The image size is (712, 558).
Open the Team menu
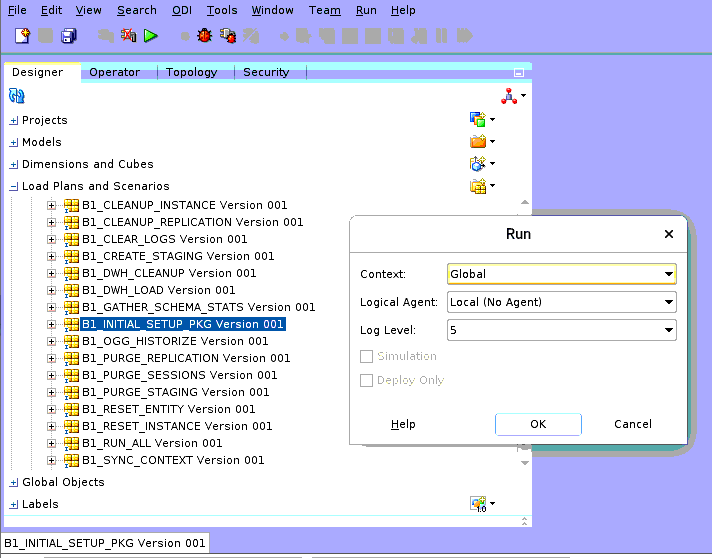325,10
